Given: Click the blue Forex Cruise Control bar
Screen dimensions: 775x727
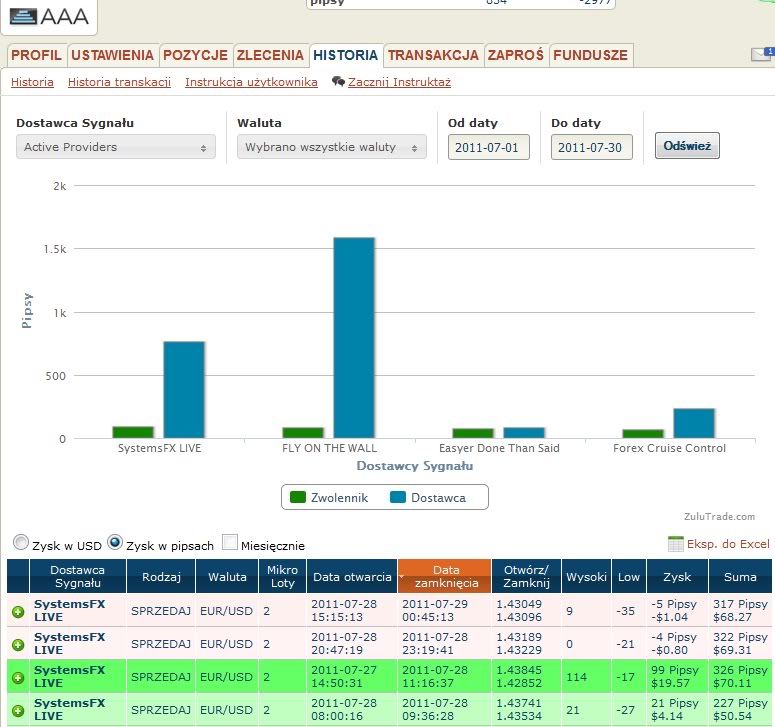Looking at the screenshot, I should (694, 424).
